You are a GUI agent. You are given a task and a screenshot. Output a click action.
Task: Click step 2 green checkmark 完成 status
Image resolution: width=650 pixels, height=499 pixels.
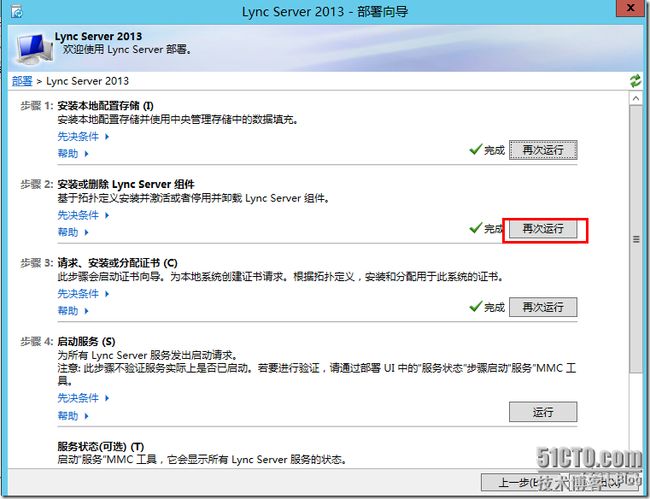click(486, 228)
